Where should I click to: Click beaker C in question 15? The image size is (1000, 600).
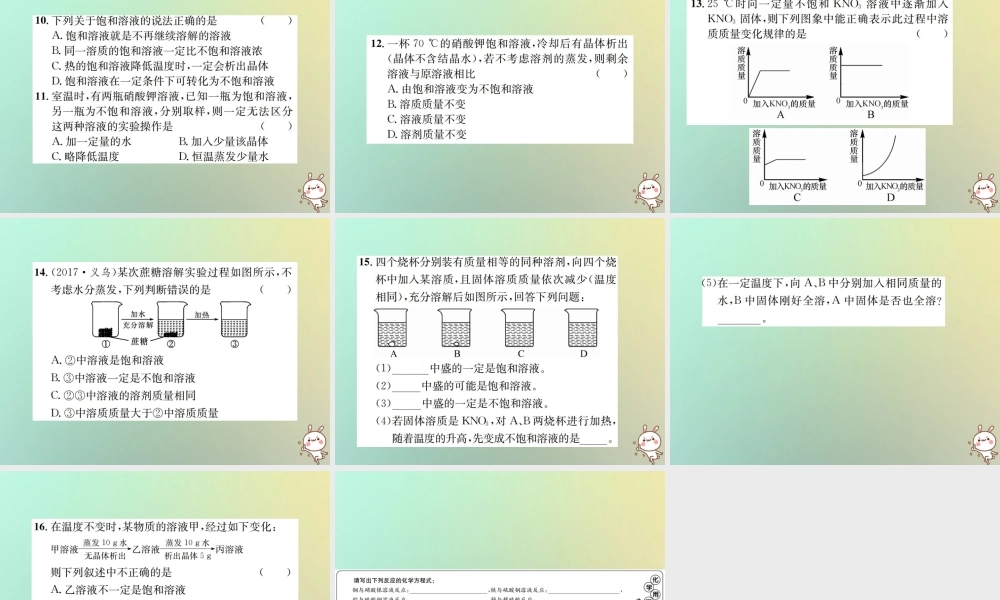tap(519, 328)
